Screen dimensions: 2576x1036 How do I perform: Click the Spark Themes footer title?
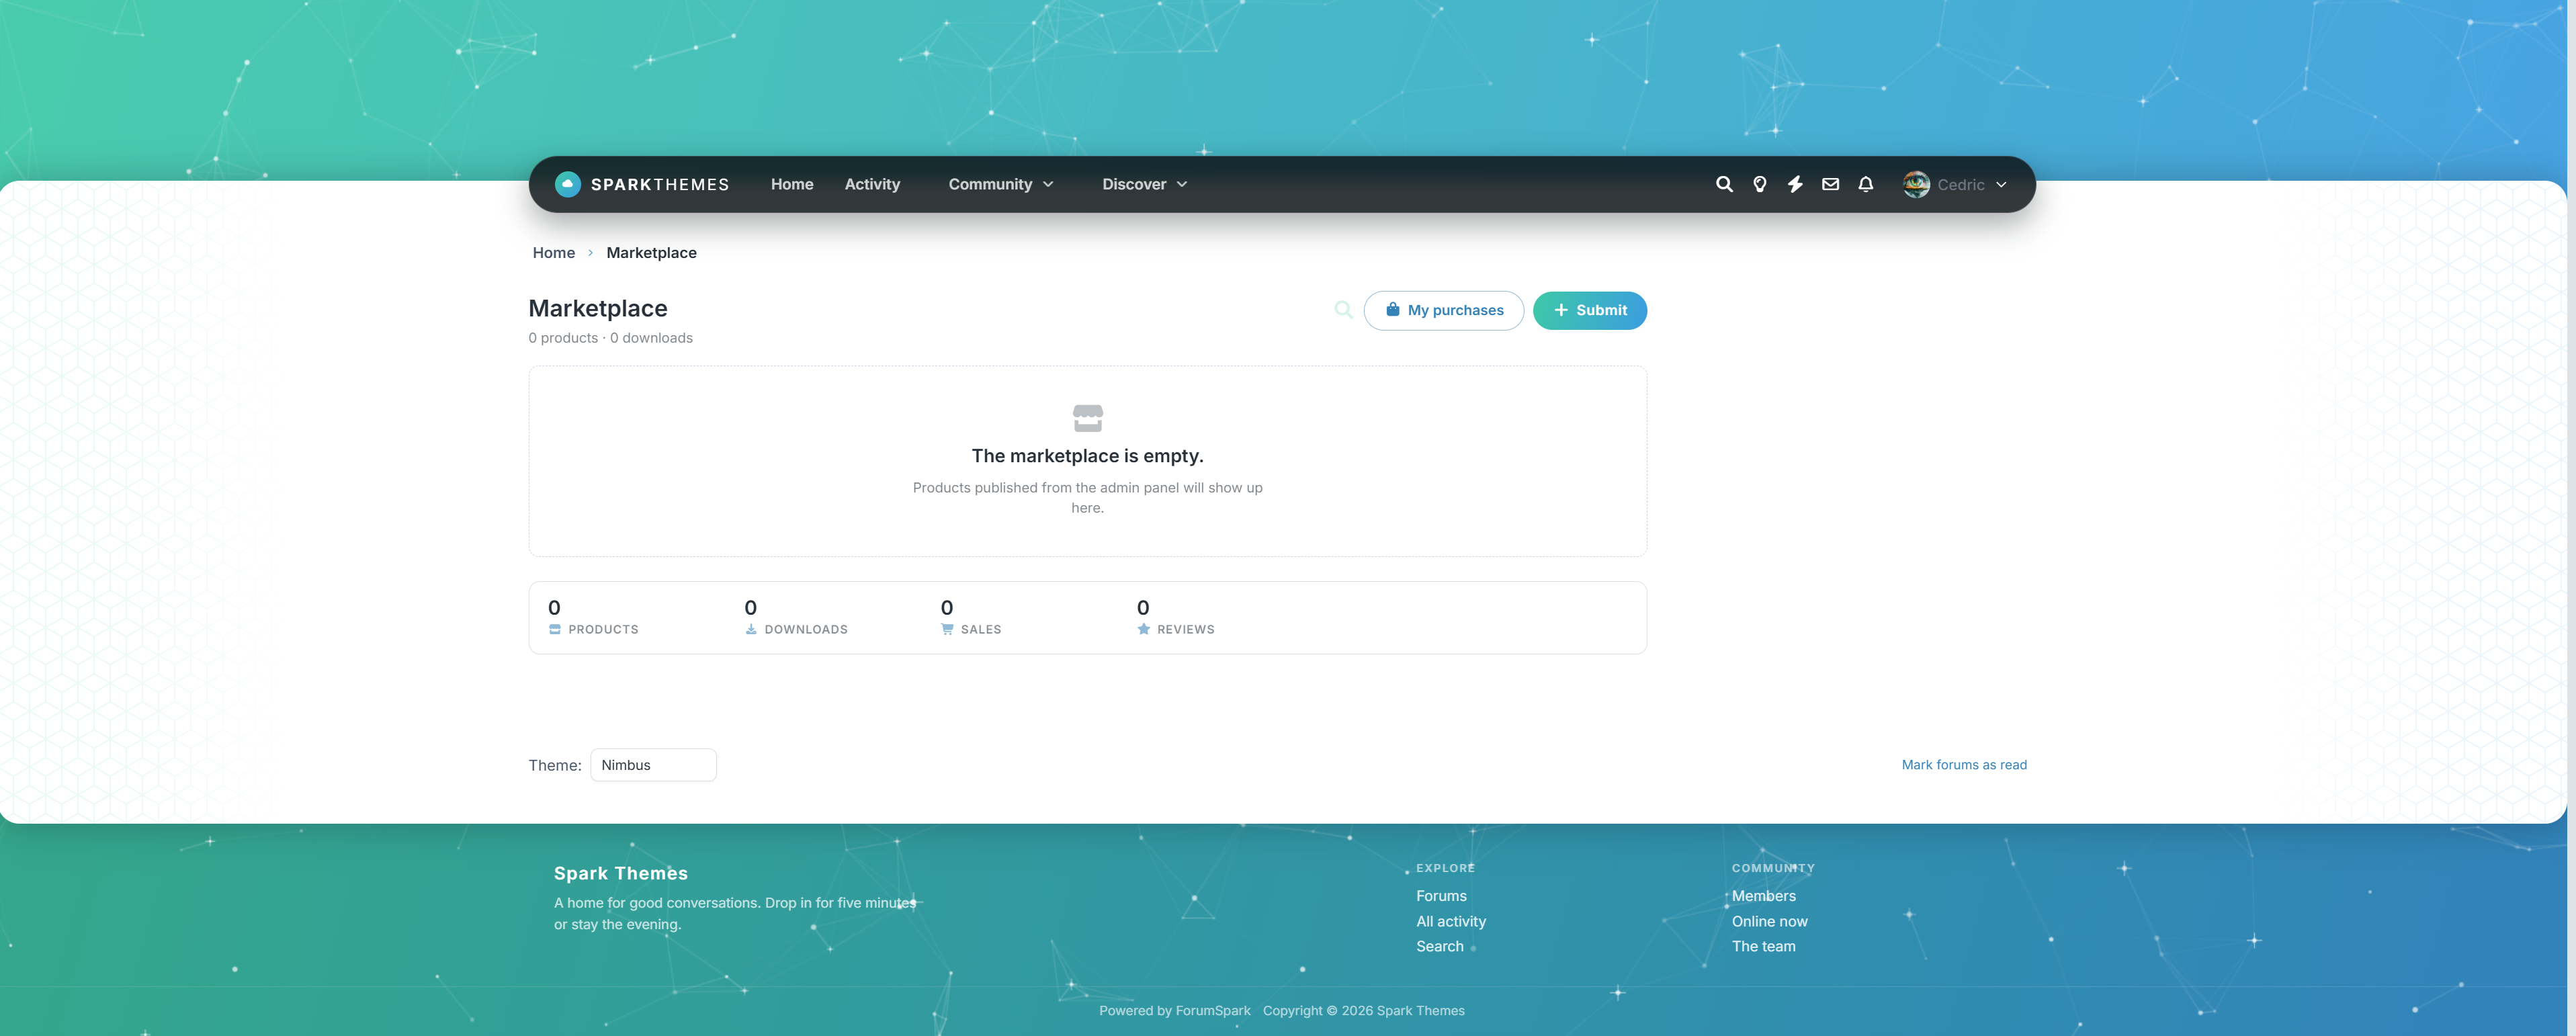pyautogui.click(x=620, y=873)
